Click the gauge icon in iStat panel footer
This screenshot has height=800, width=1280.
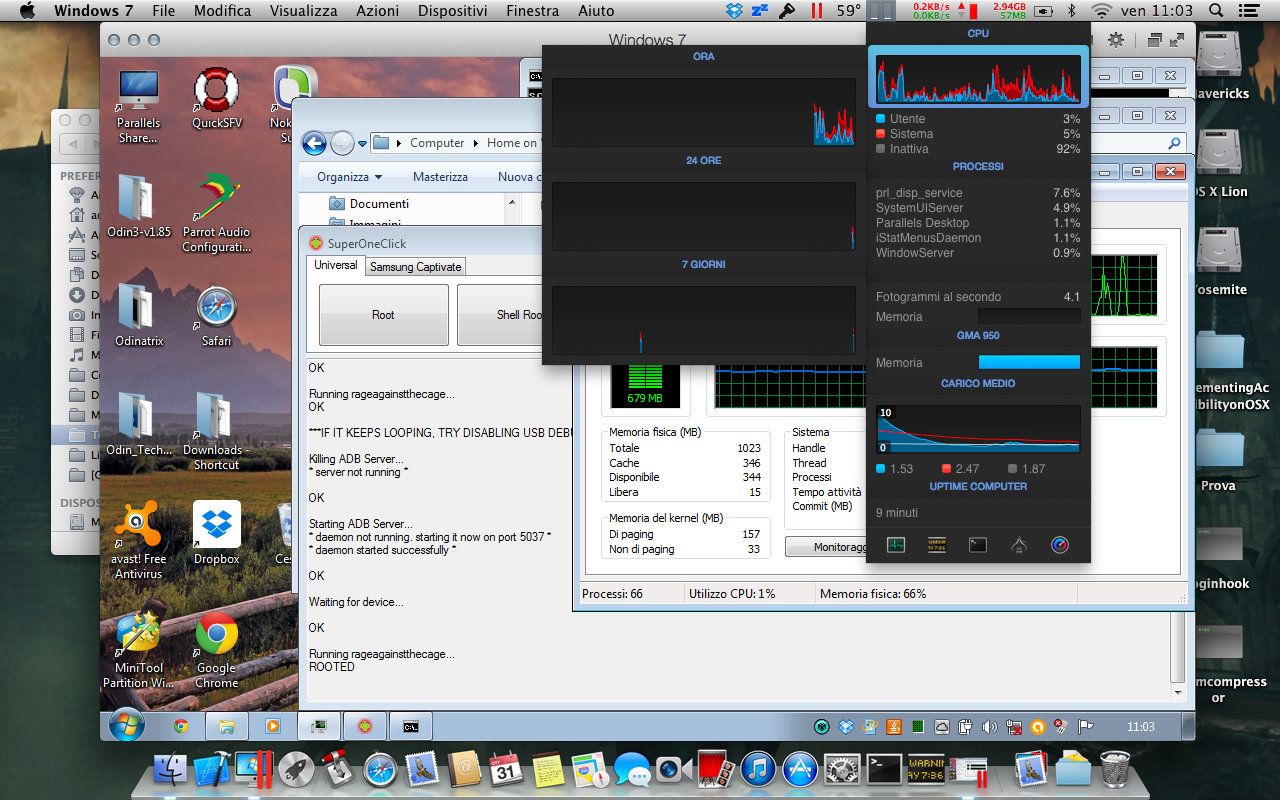[1060, 545]
